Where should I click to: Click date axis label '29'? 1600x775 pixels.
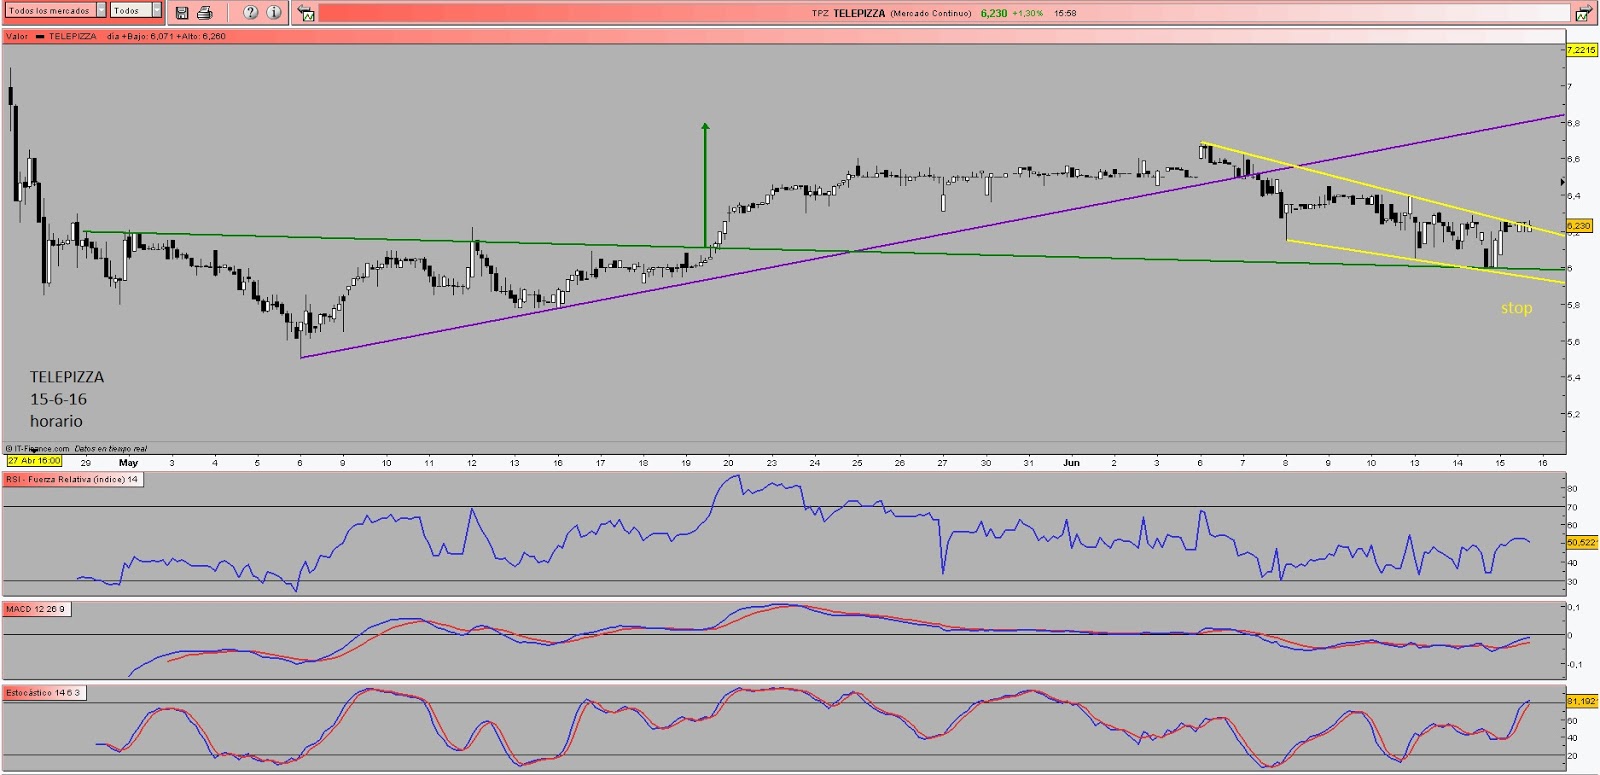click(86, 463)
